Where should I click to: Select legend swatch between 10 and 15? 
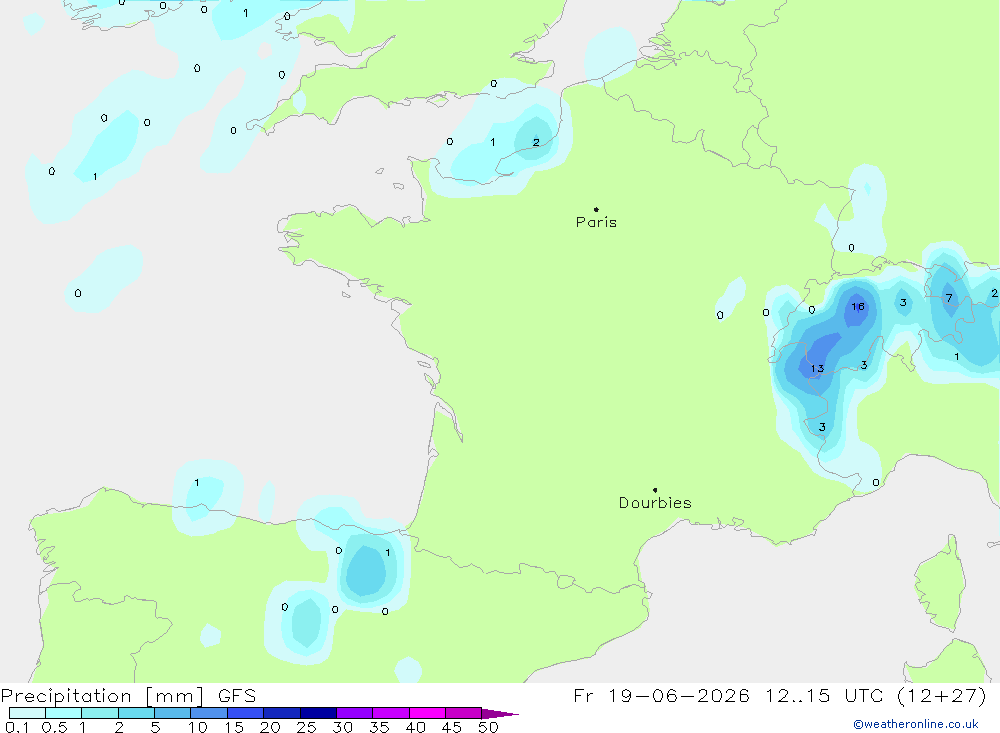click(x=209, y=713)
